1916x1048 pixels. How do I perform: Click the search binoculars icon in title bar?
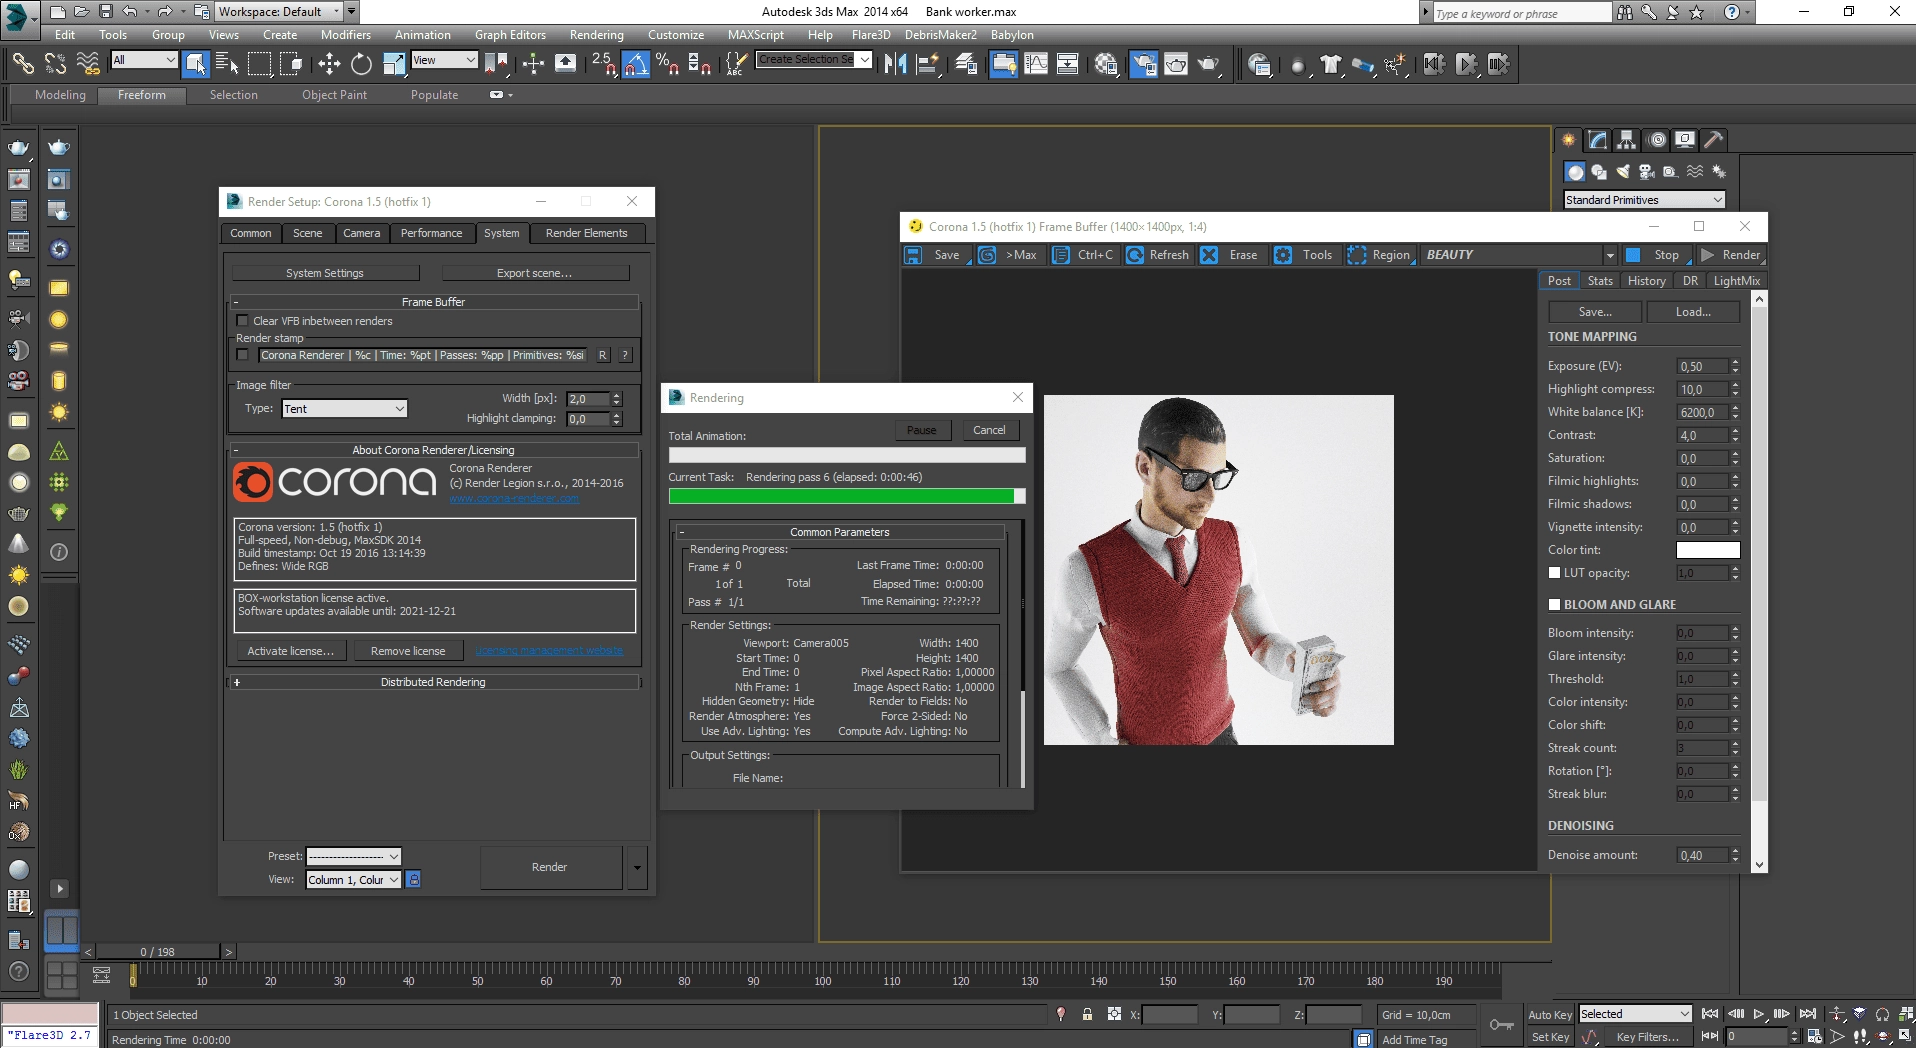1625,12
